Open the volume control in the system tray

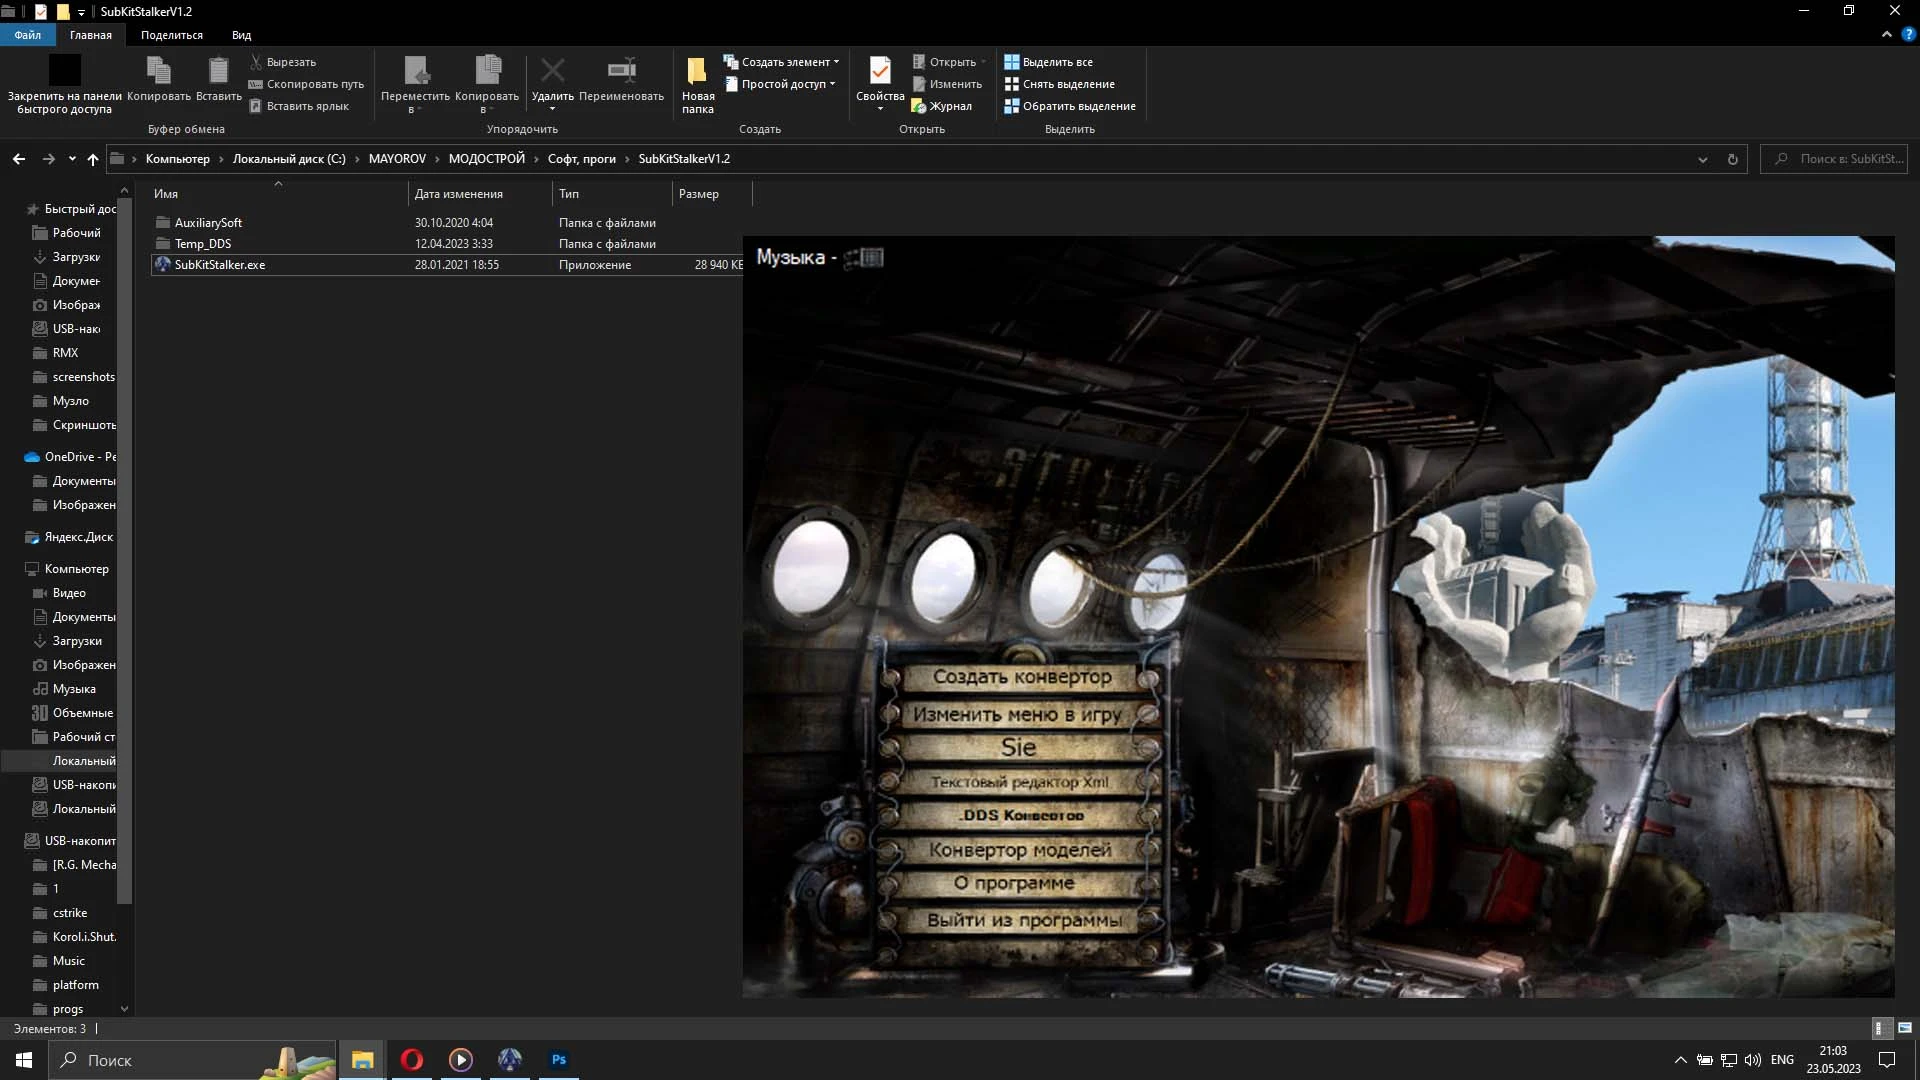click(1755, 1061)
